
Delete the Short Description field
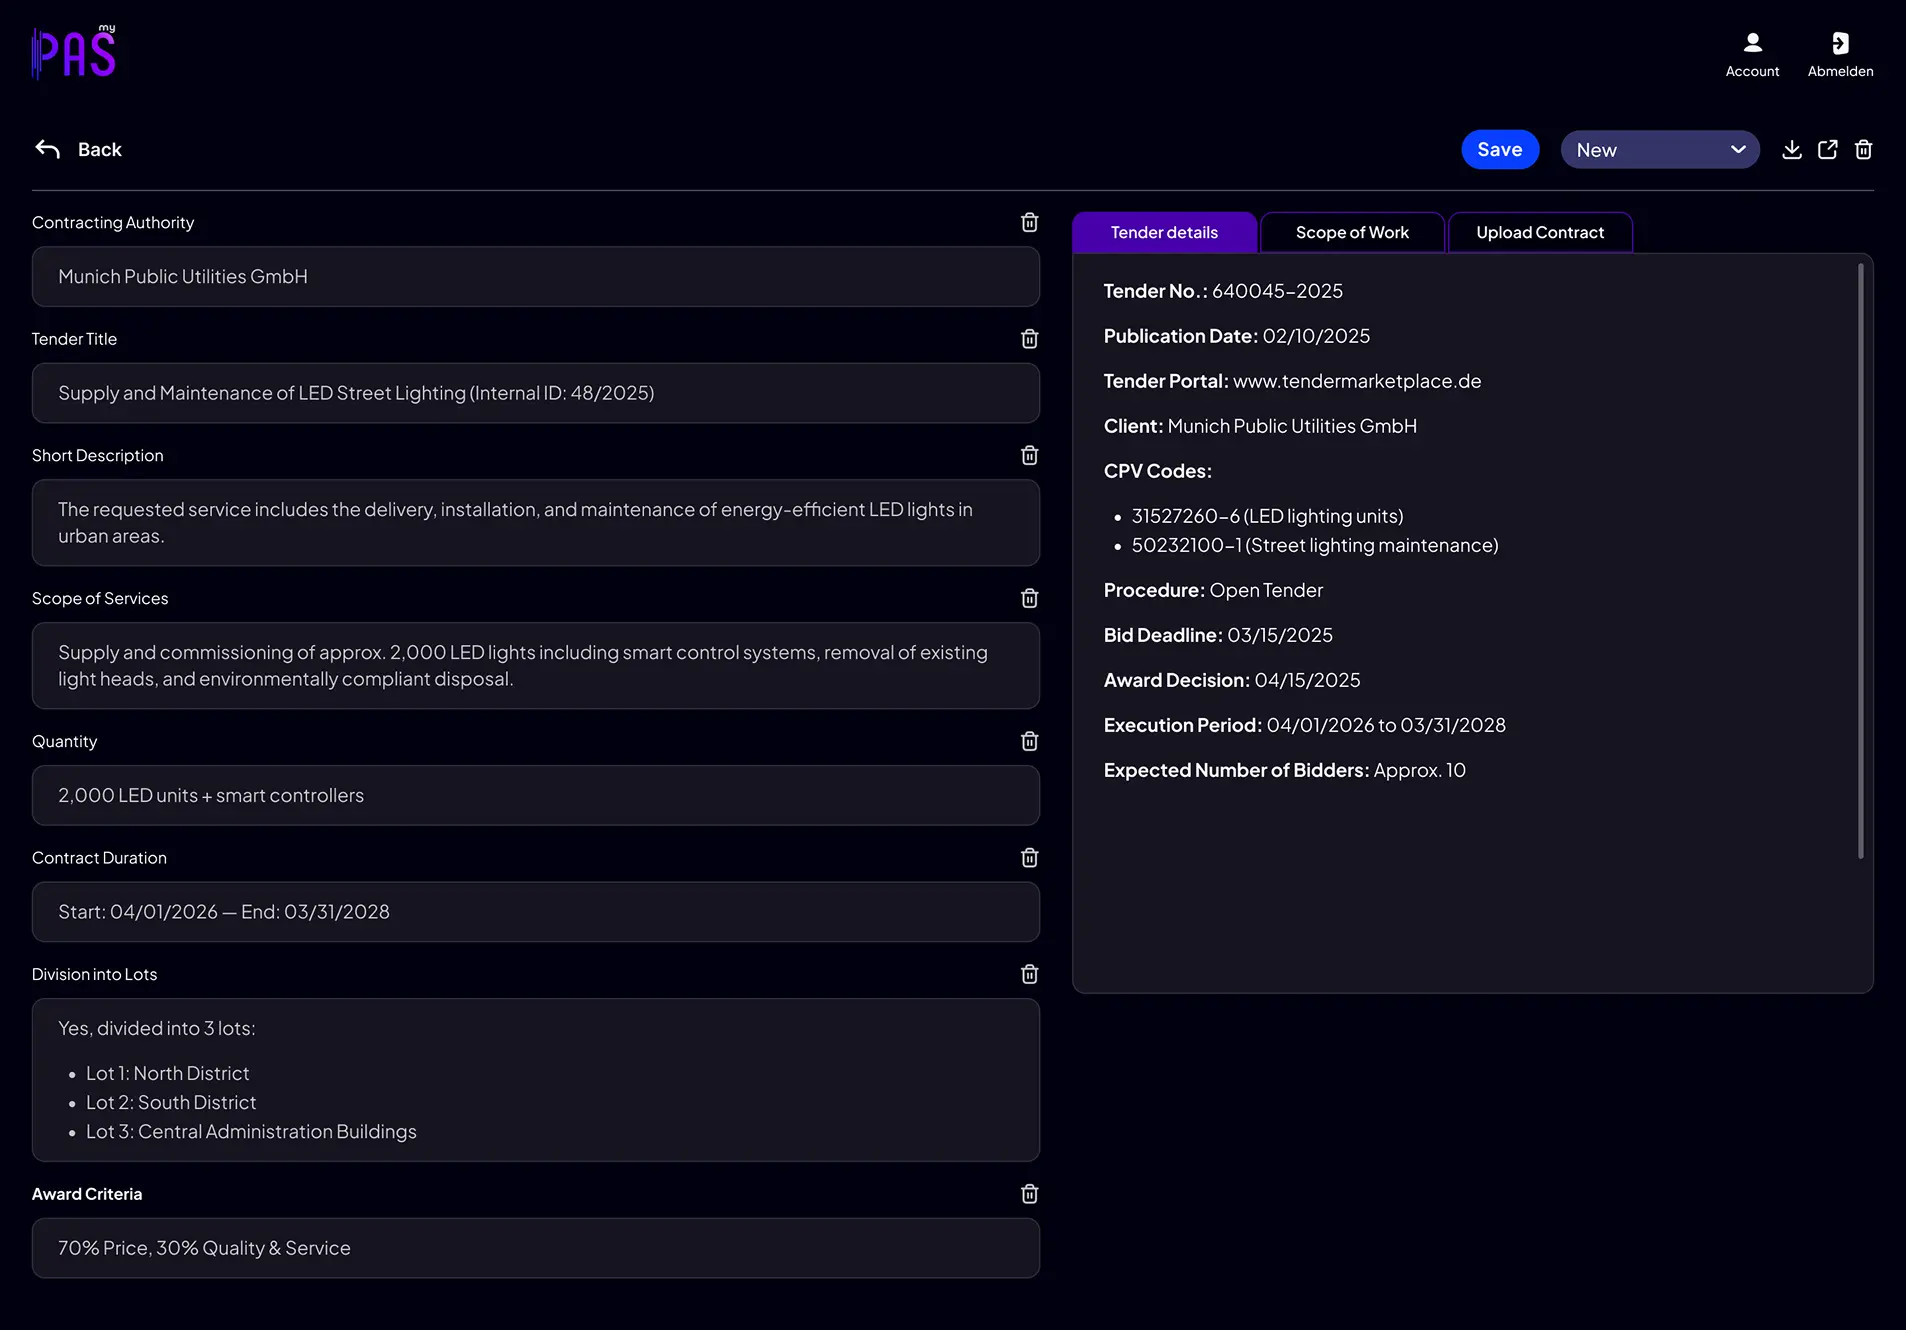pyautogui.click(x=1029, y=455)
